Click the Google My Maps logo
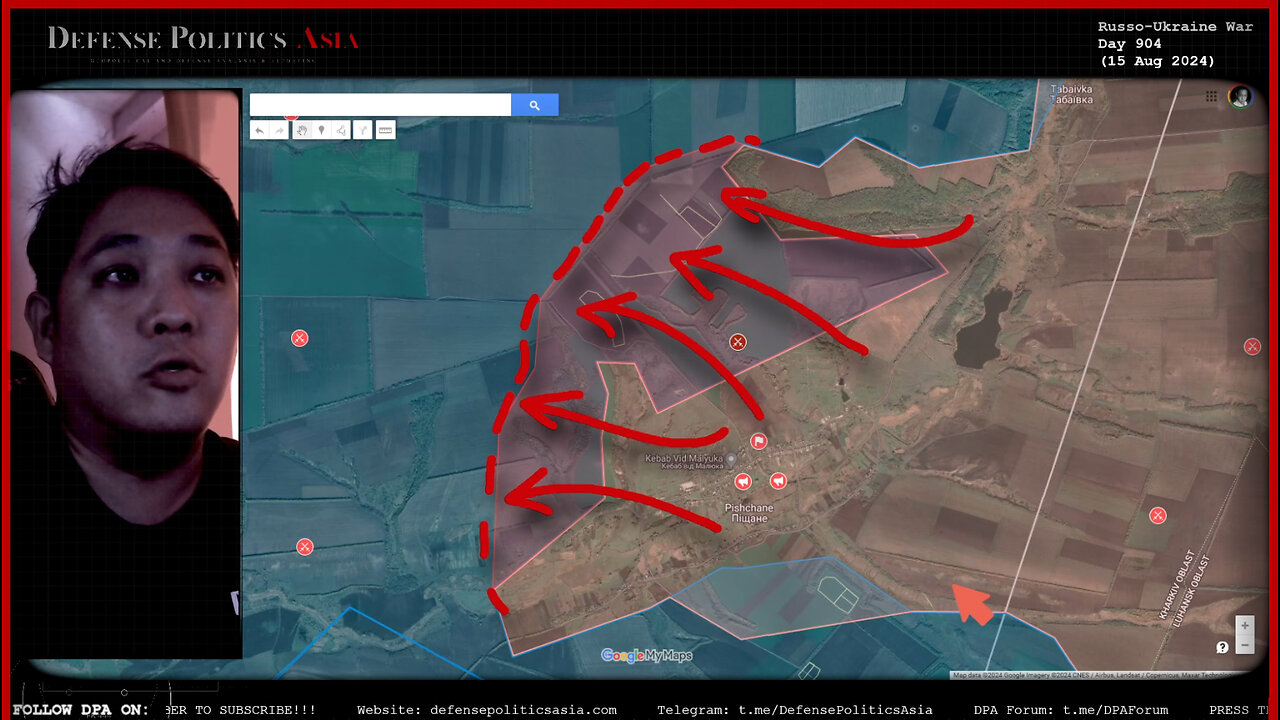 click(x=646, y=656)
